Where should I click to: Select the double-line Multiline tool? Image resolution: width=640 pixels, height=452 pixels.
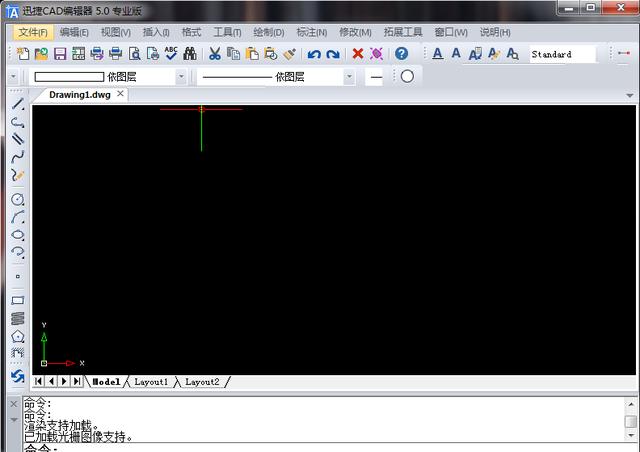(x=18, y=139)
